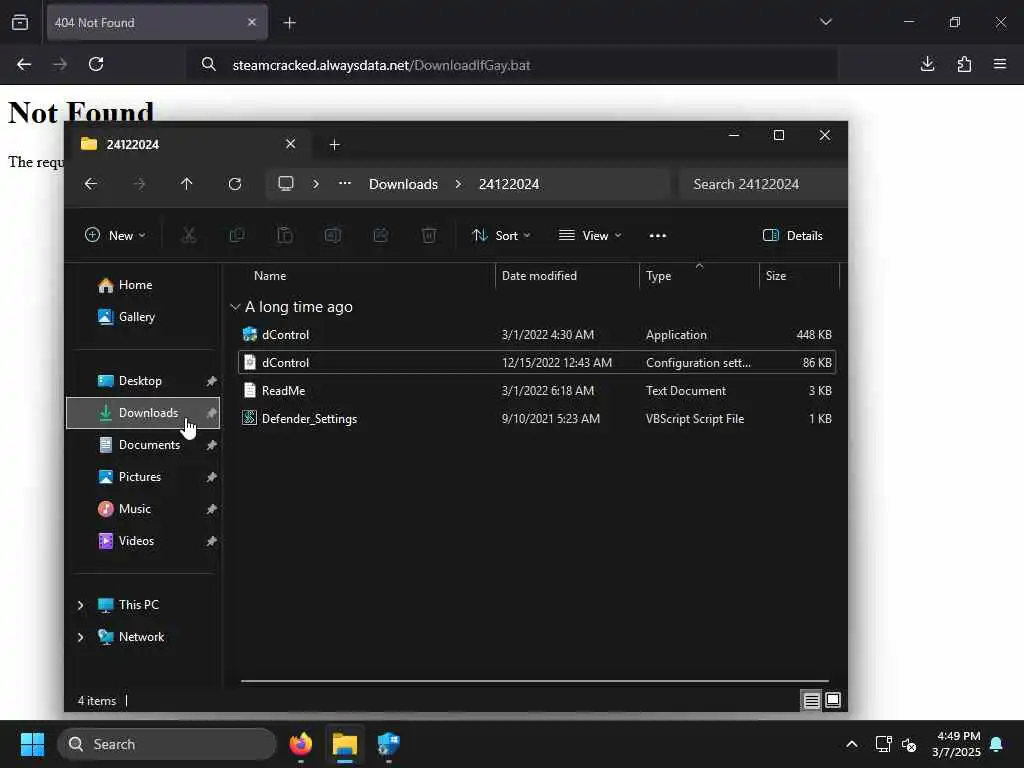The height and width of the screenshot is (768, 1024).
Task: Click the chevron after Downloads in address bar
Action: [x=458, y=184]
